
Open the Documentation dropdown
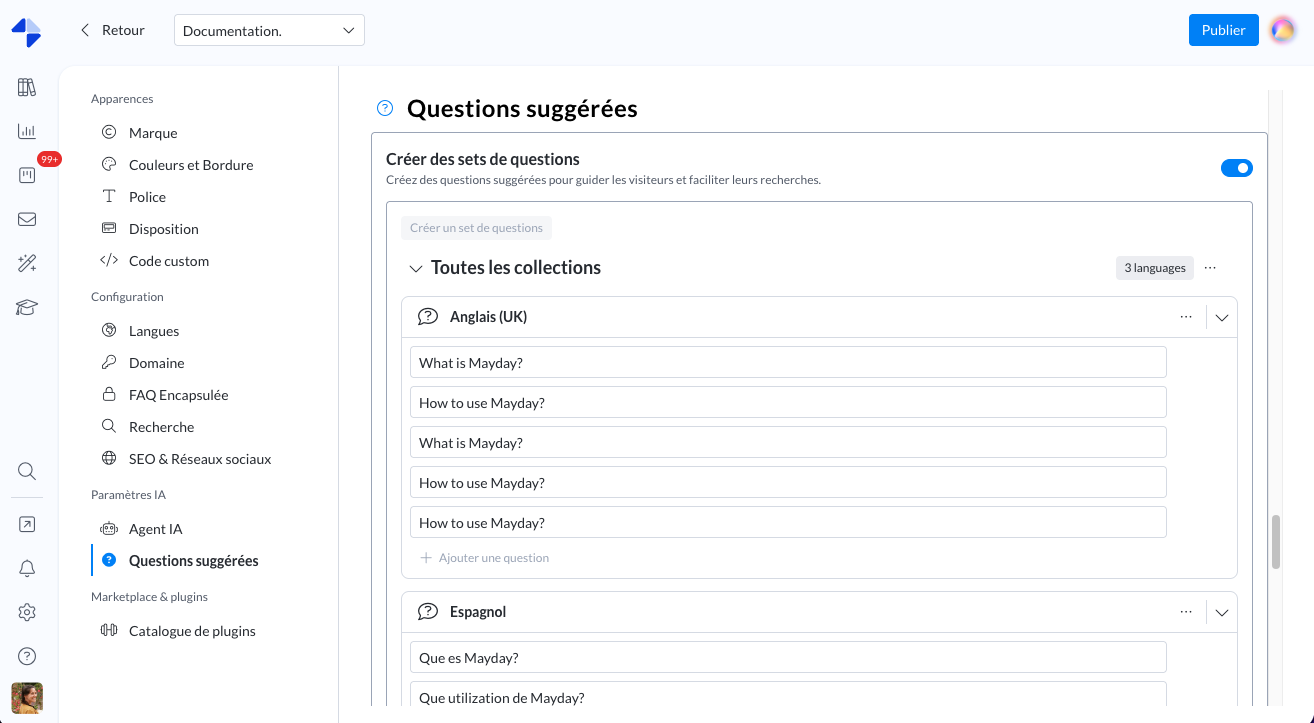[x=269, y=31]
